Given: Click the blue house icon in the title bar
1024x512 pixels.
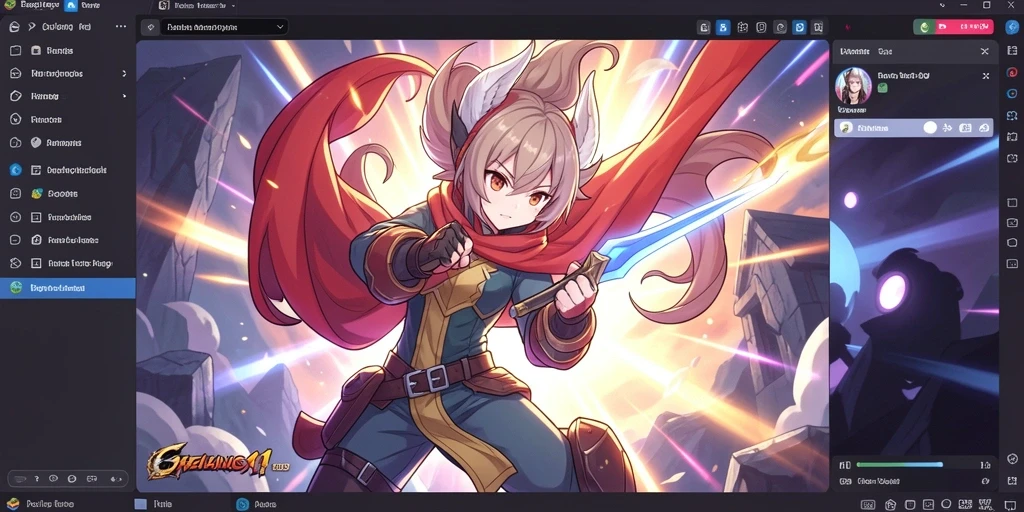Looking at the screenshot, I should pos(71,5).
